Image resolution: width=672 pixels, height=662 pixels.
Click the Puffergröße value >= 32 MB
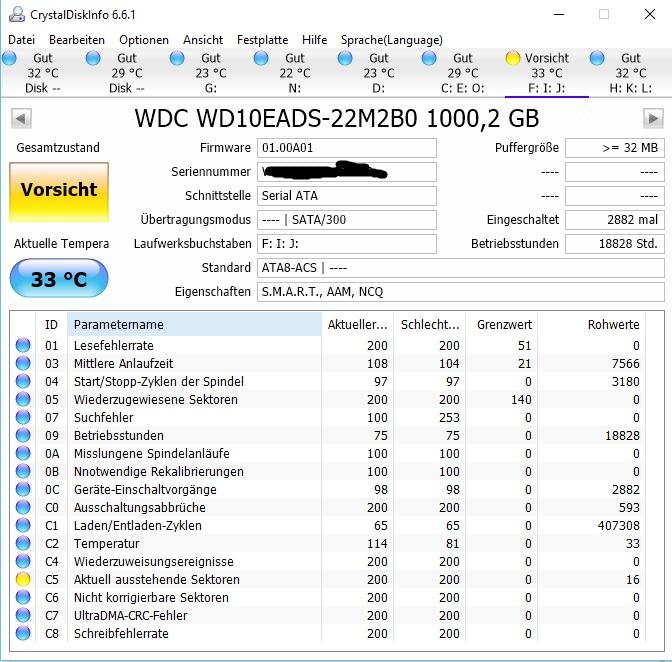(615, 148)
